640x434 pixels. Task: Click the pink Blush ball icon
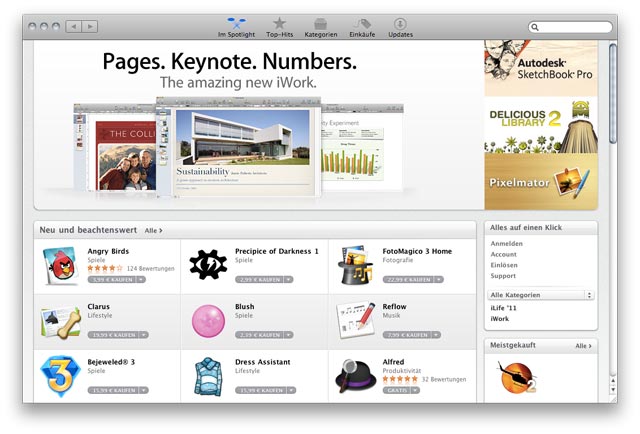pyautogui.click(x=208, y=321)
